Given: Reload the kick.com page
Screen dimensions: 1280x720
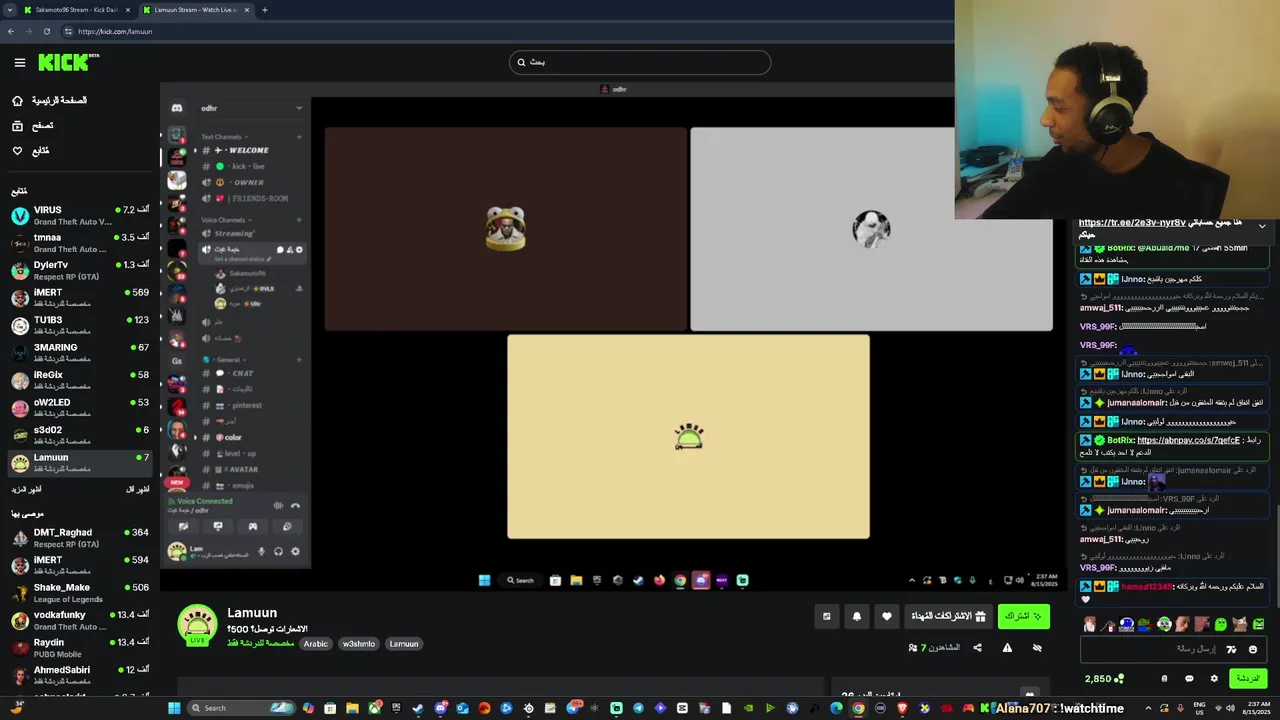Looking at the screenshot, I should (46, 31).
